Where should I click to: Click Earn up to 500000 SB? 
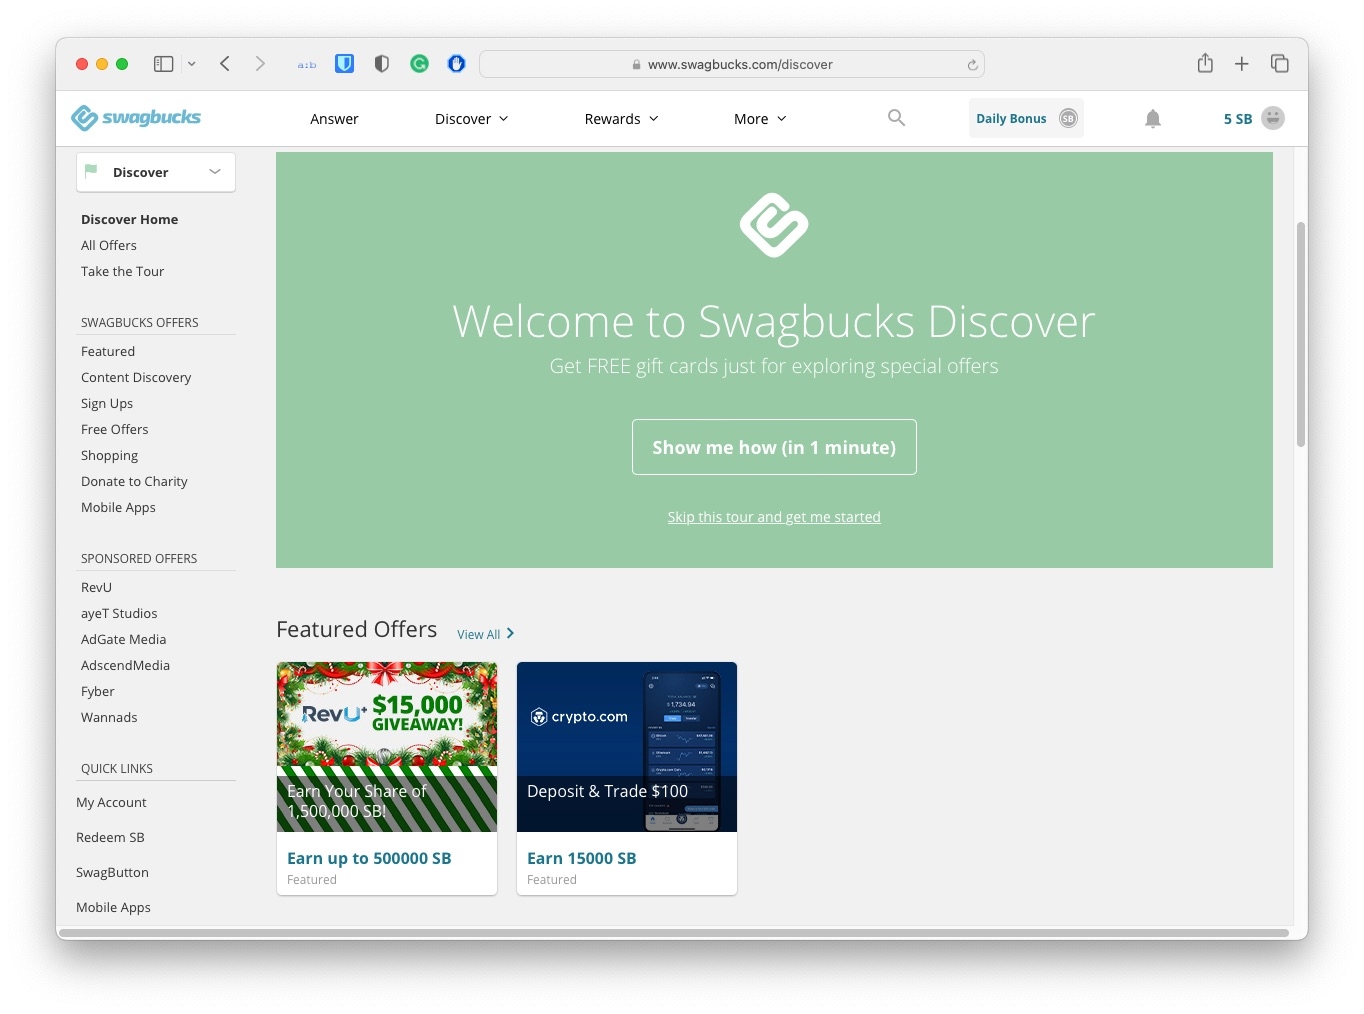tap(369, 858)
